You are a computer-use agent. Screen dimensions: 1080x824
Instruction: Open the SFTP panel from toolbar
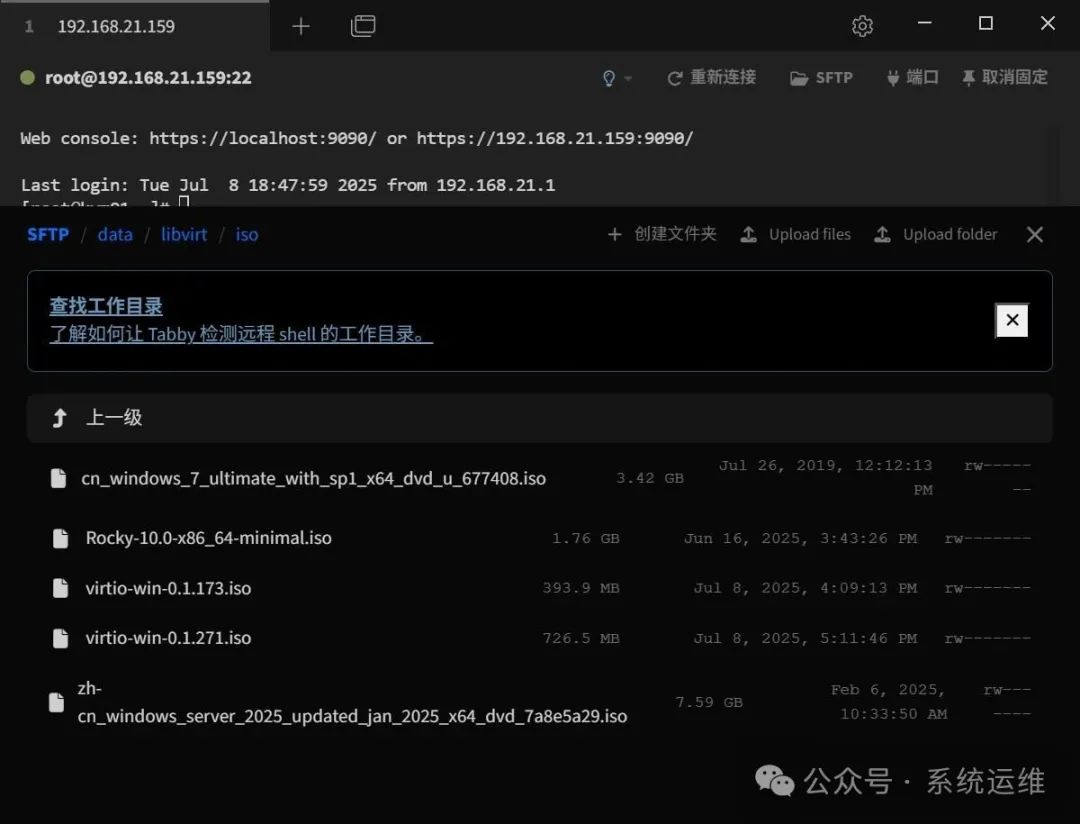point(821,78)
